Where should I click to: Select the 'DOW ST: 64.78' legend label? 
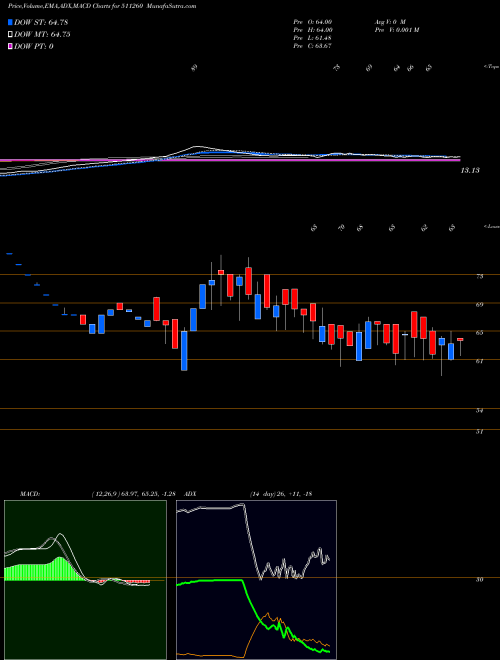click(41, 23)
